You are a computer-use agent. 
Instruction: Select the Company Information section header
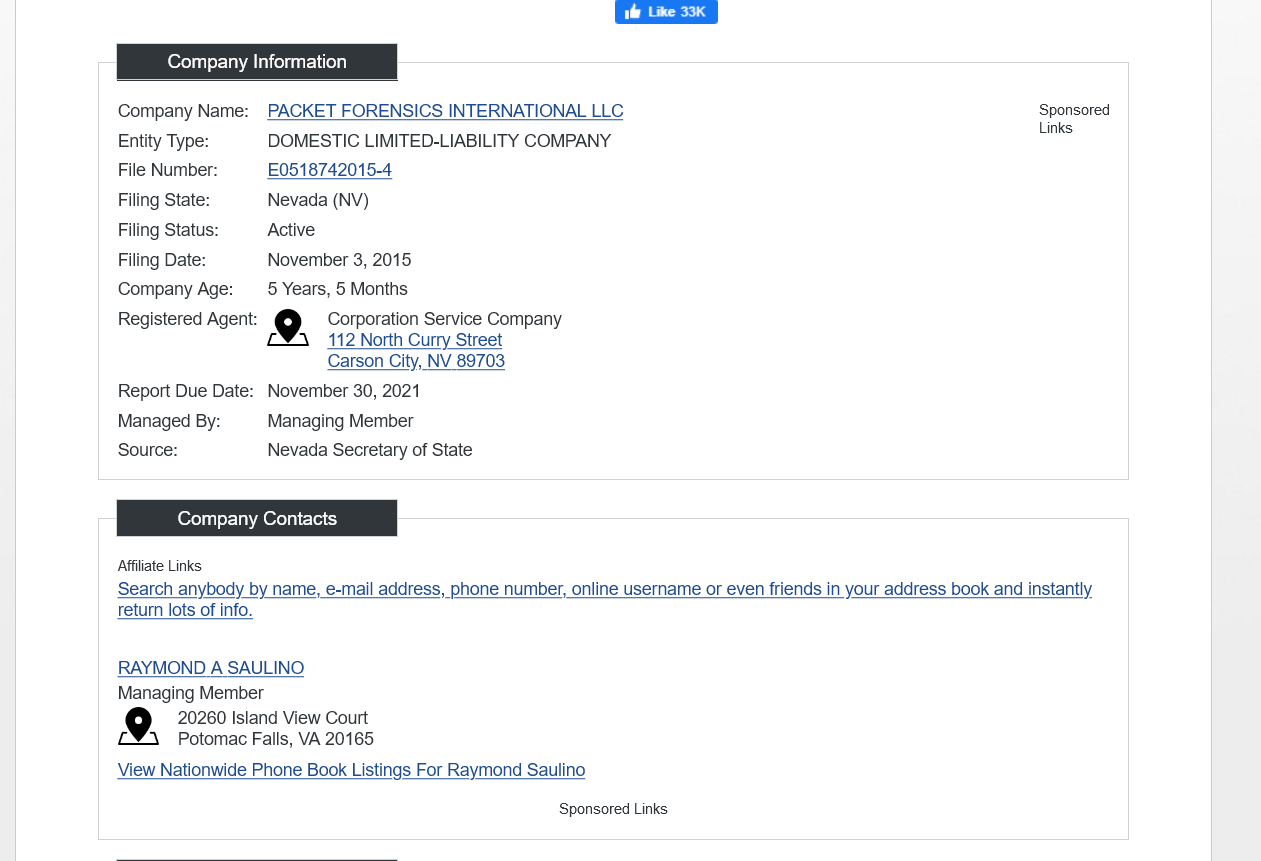click(257, 62)
